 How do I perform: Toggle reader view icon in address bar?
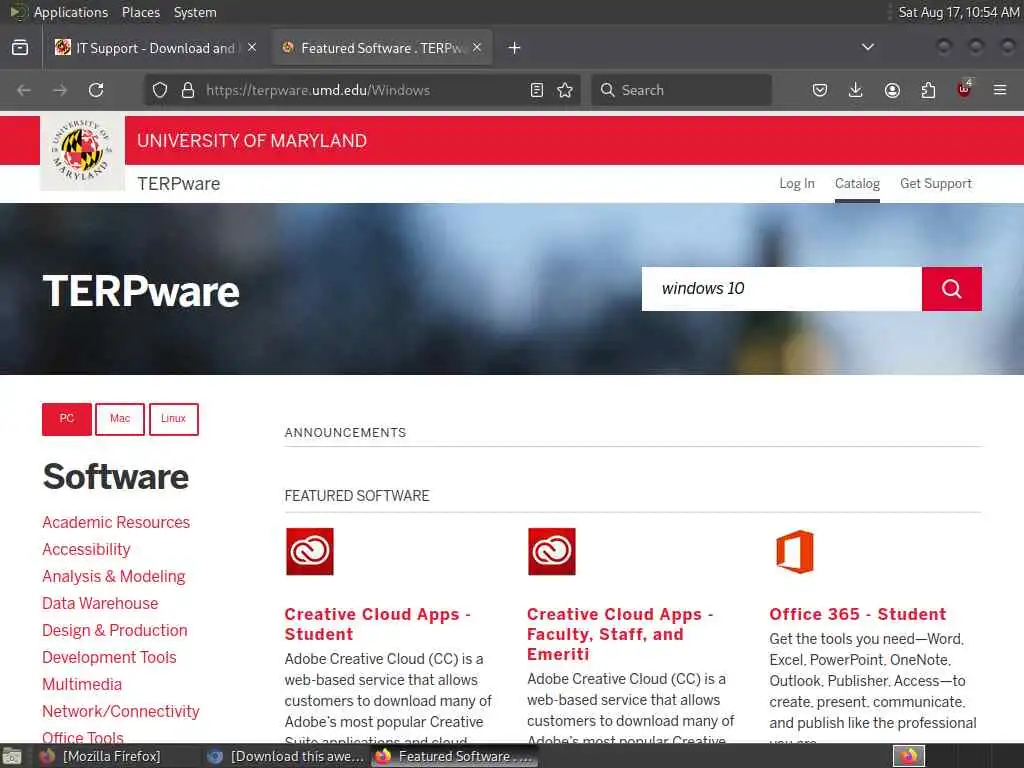tap(537, 90)
